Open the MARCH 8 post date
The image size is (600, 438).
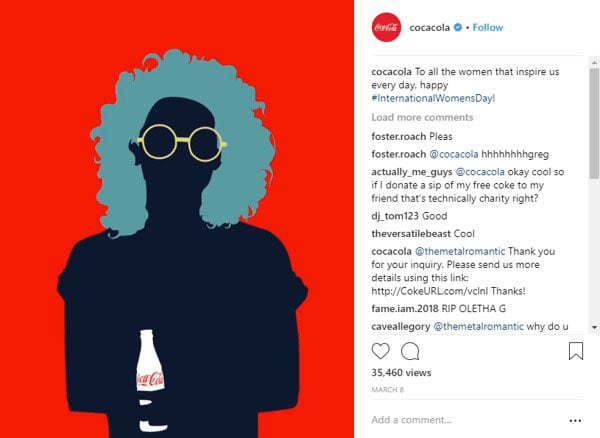pos(387,390)
